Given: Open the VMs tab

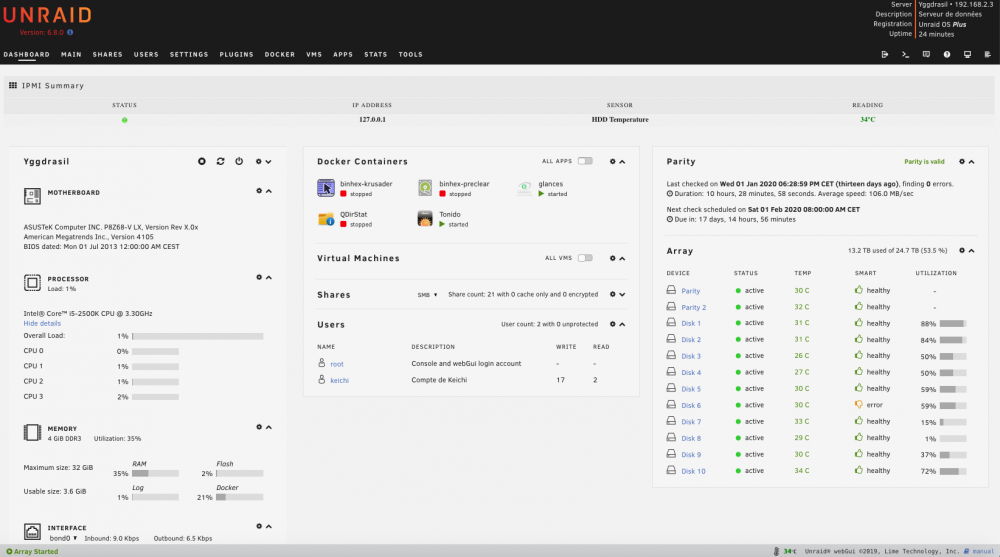Looking at the screenshot, I should pyautogui.click(x=314, y=54).
